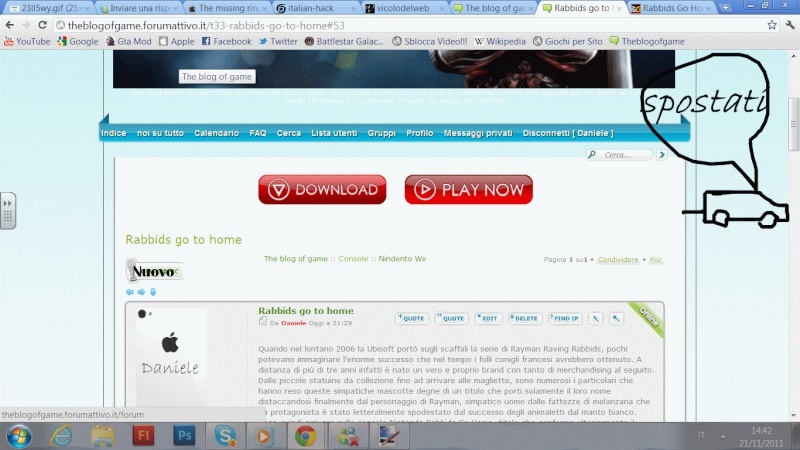Click the plain QUOTE button
This screenshot has height=450, width=800.
(x=451, y=318)
